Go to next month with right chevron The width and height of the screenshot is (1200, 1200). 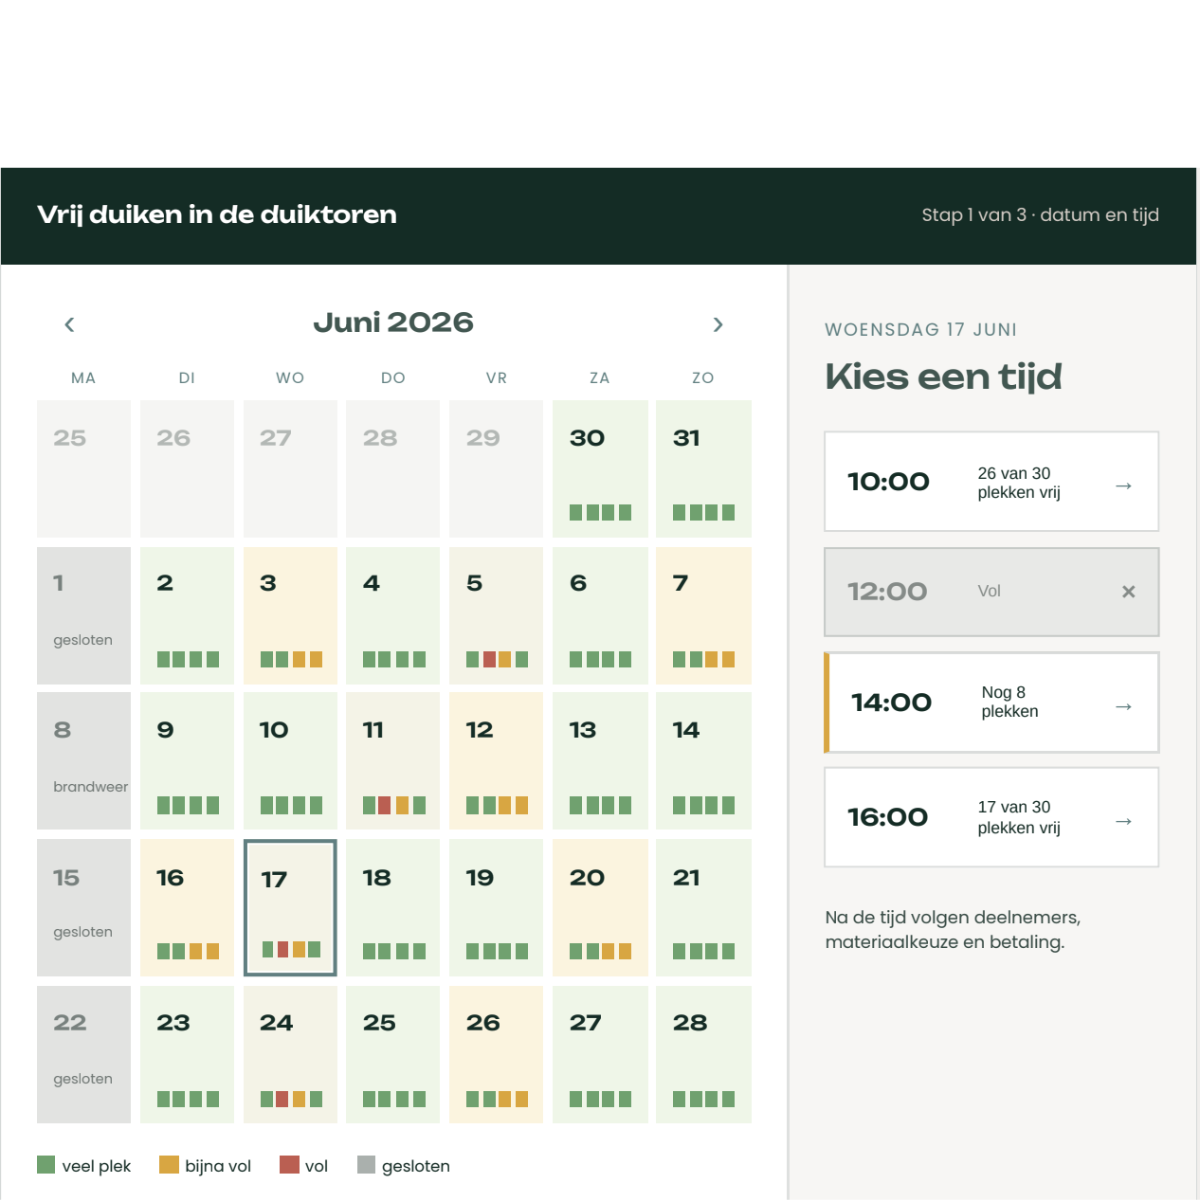[717, 324]
